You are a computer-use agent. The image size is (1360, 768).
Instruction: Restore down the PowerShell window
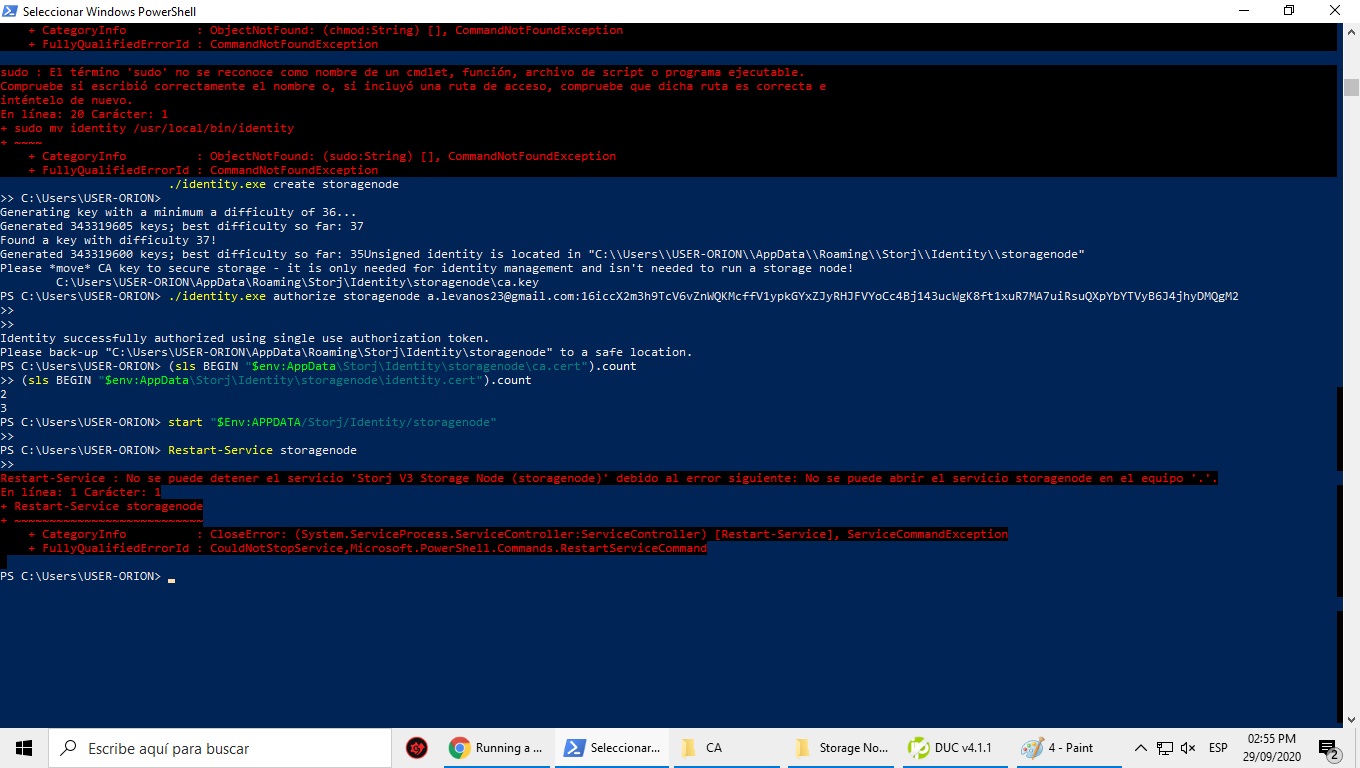tap(1289, 11)
